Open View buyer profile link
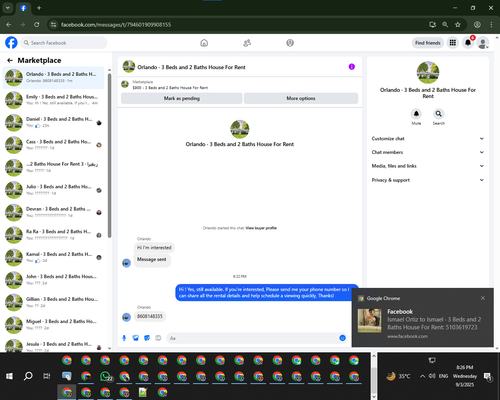The height and width of the screenshot is (400, 500). pos(261,228)
